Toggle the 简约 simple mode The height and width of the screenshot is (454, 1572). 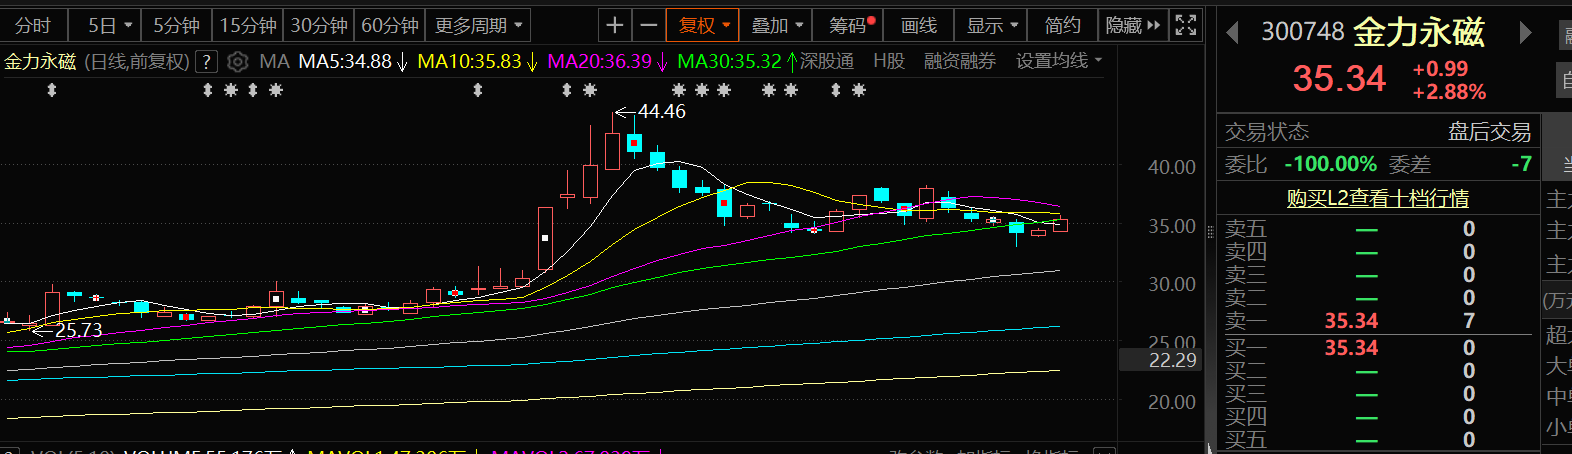pos(1062,25)
